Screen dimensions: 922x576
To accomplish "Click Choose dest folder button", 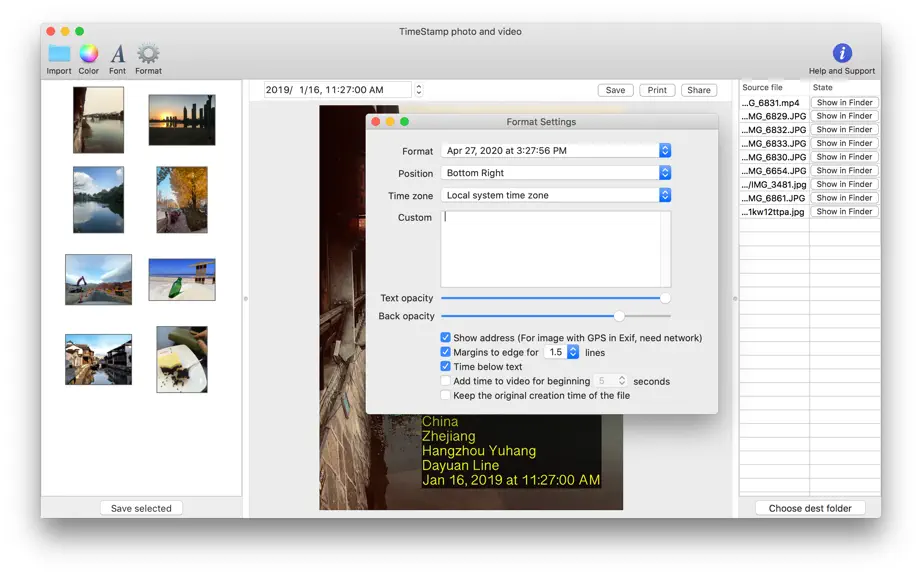I will [810, 508].
